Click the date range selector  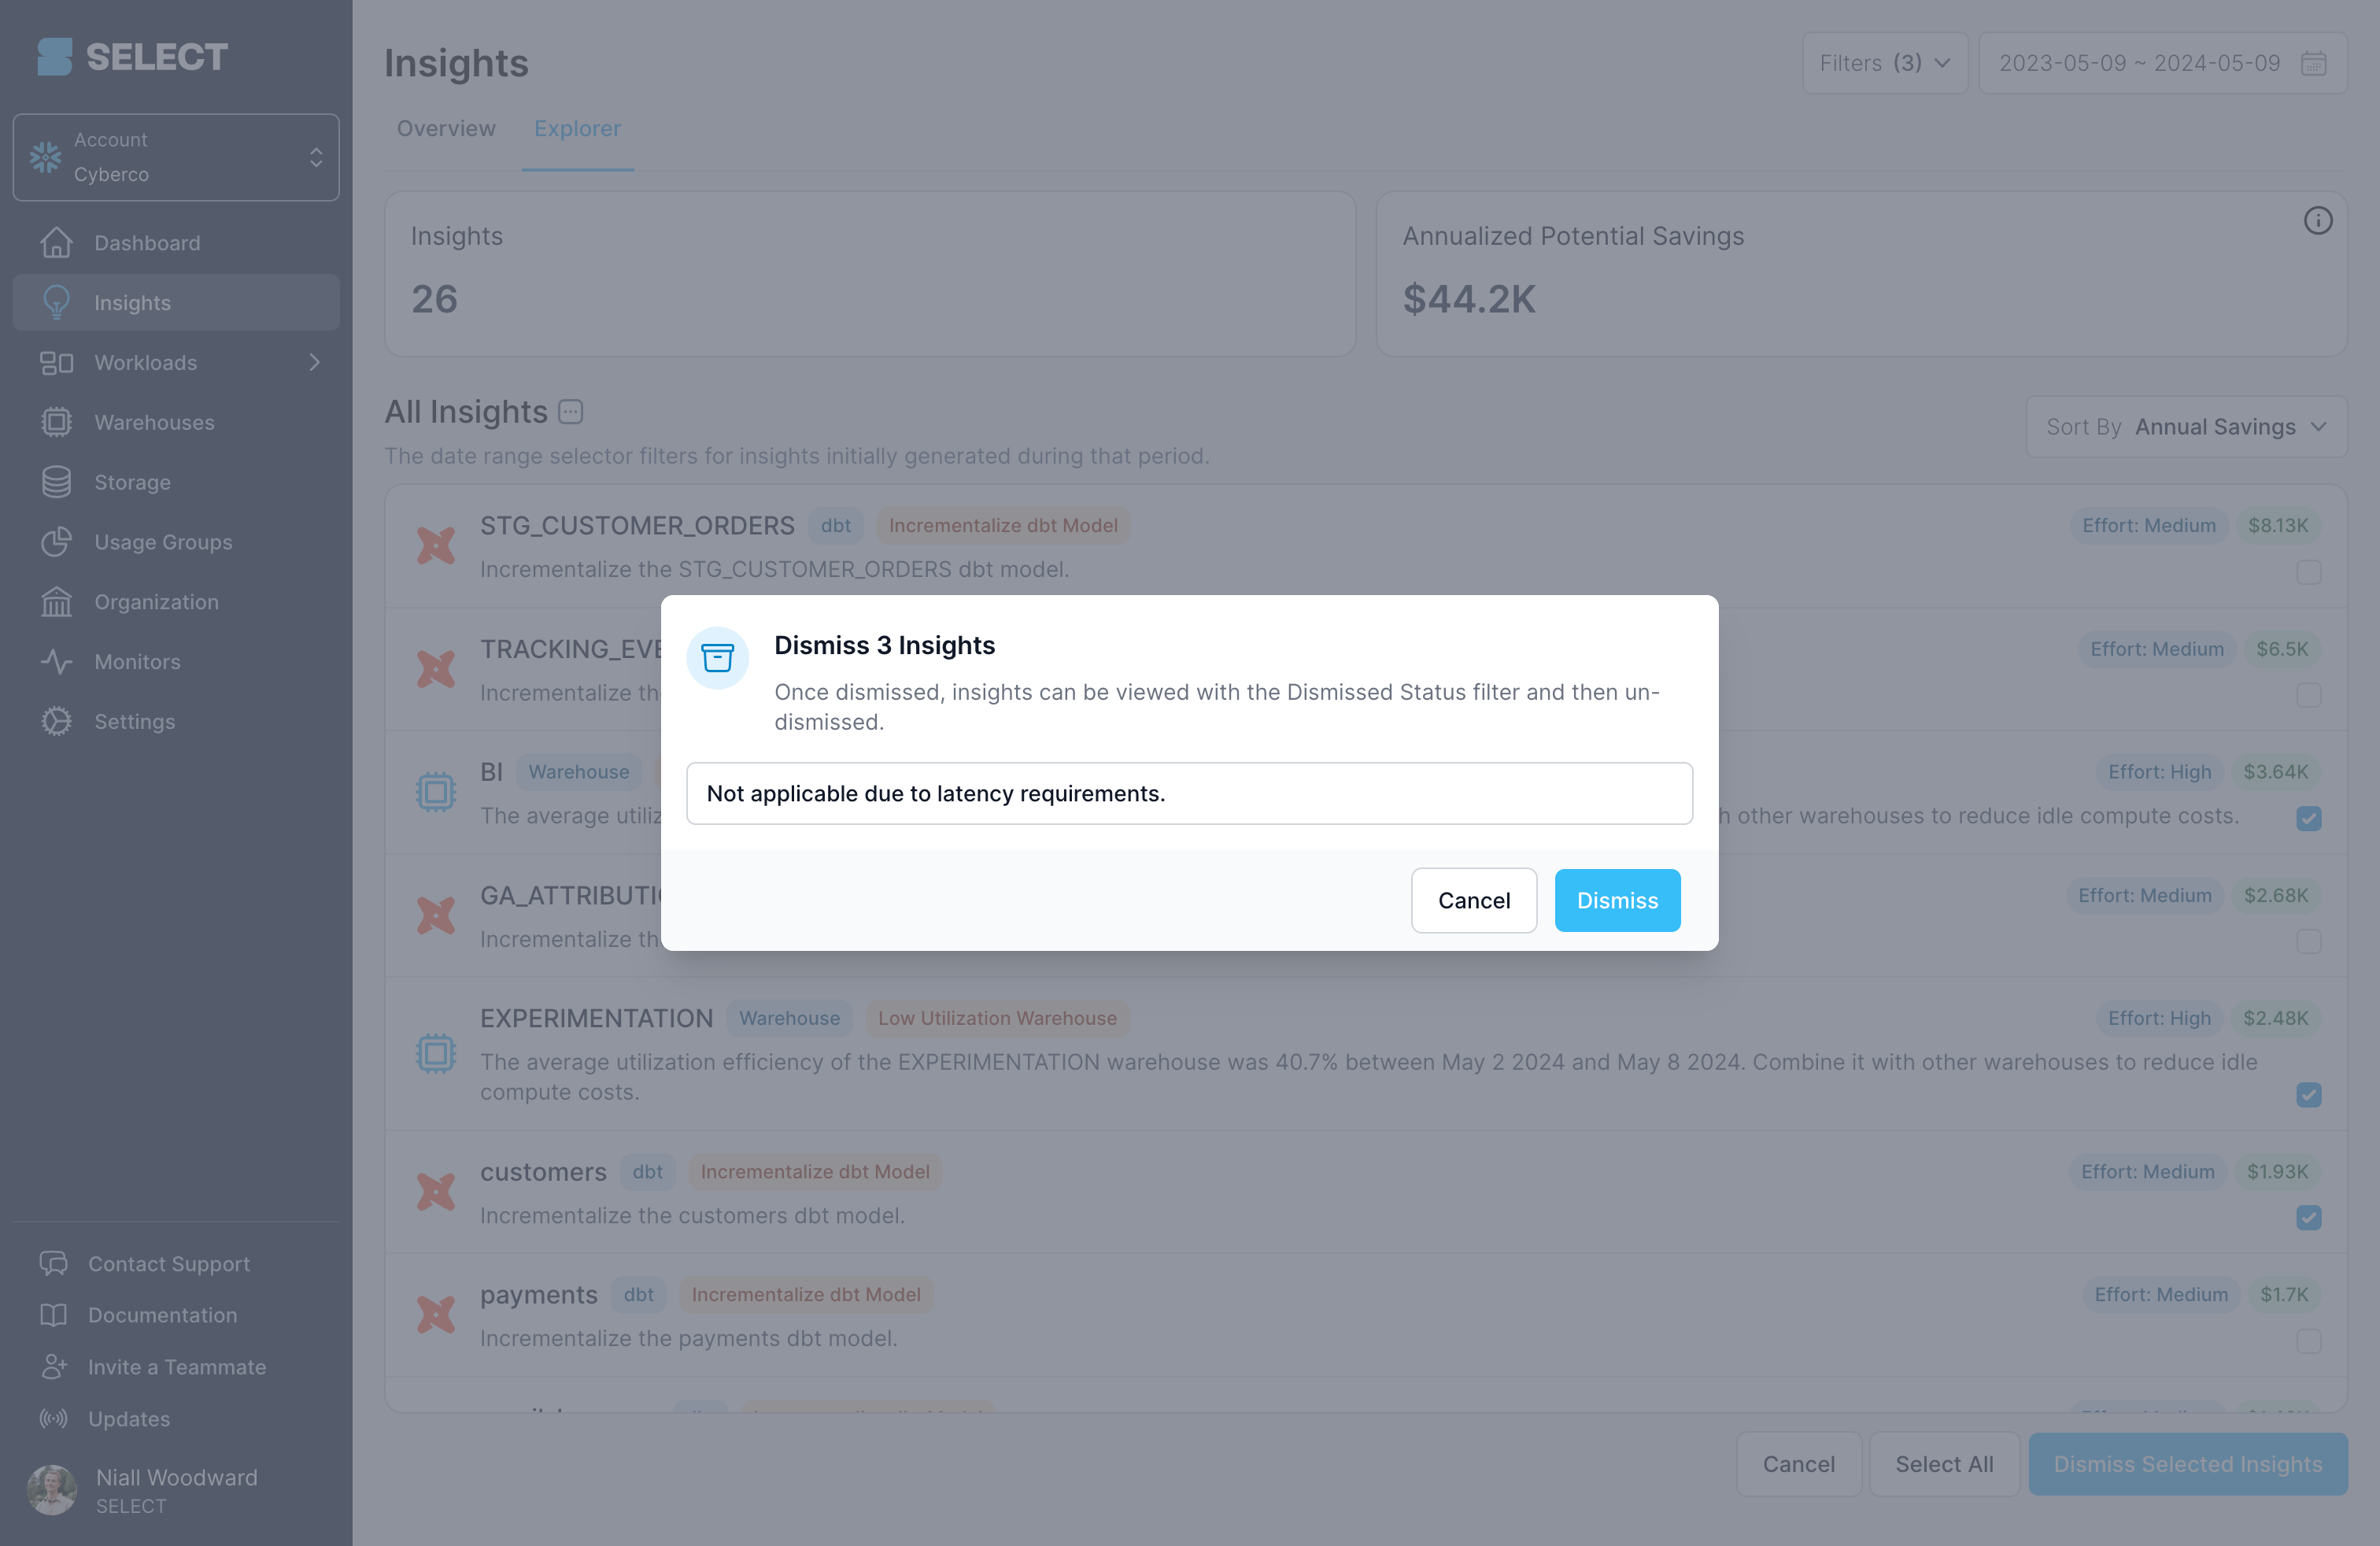[x=2158, y=62]
